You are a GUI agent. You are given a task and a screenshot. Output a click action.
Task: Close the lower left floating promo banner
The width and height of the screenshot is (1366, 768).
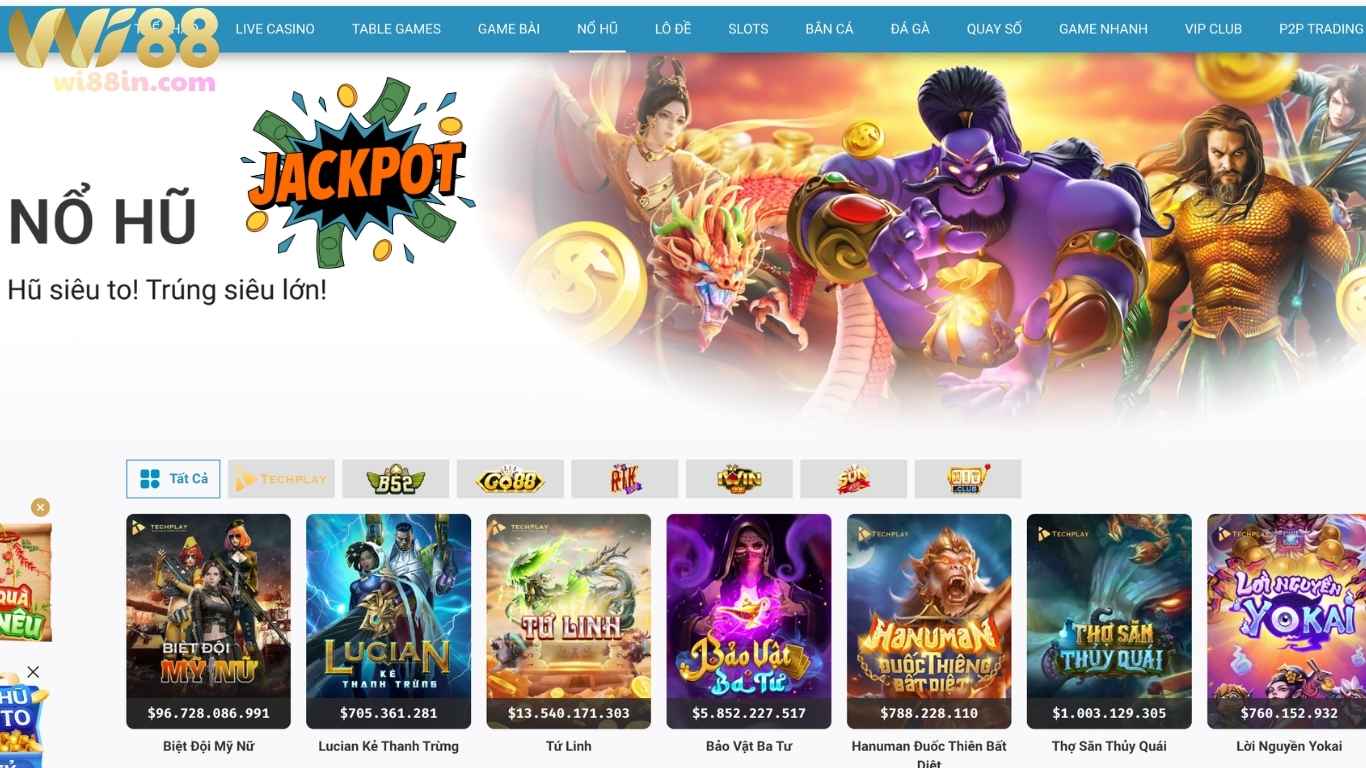tap(33, 672)
